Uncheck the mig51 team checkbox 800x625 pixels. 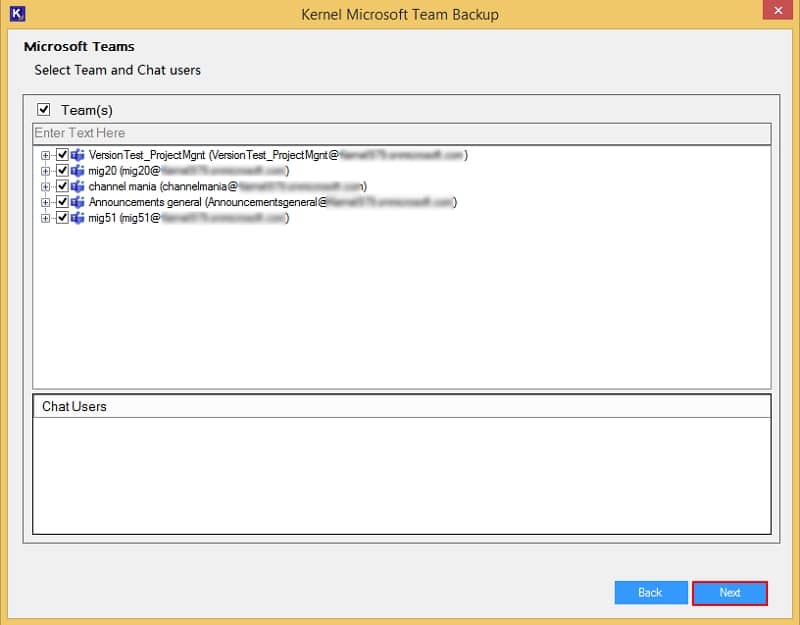coord(62,218)
